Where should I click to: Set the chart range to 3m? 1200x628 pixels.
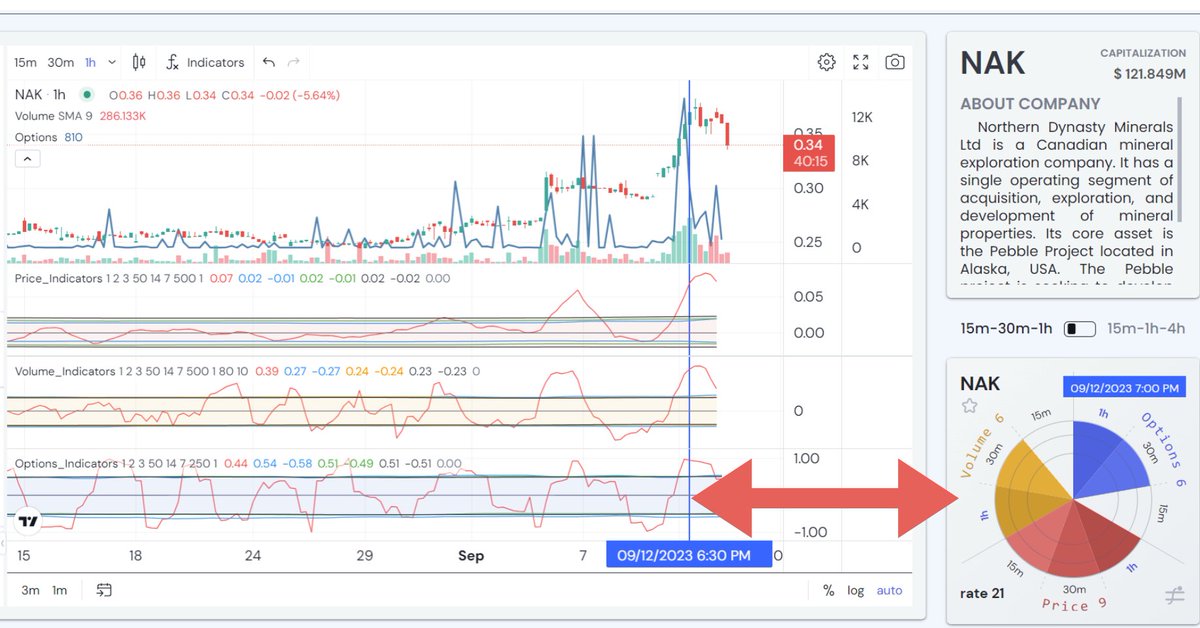tap(30, 590)
